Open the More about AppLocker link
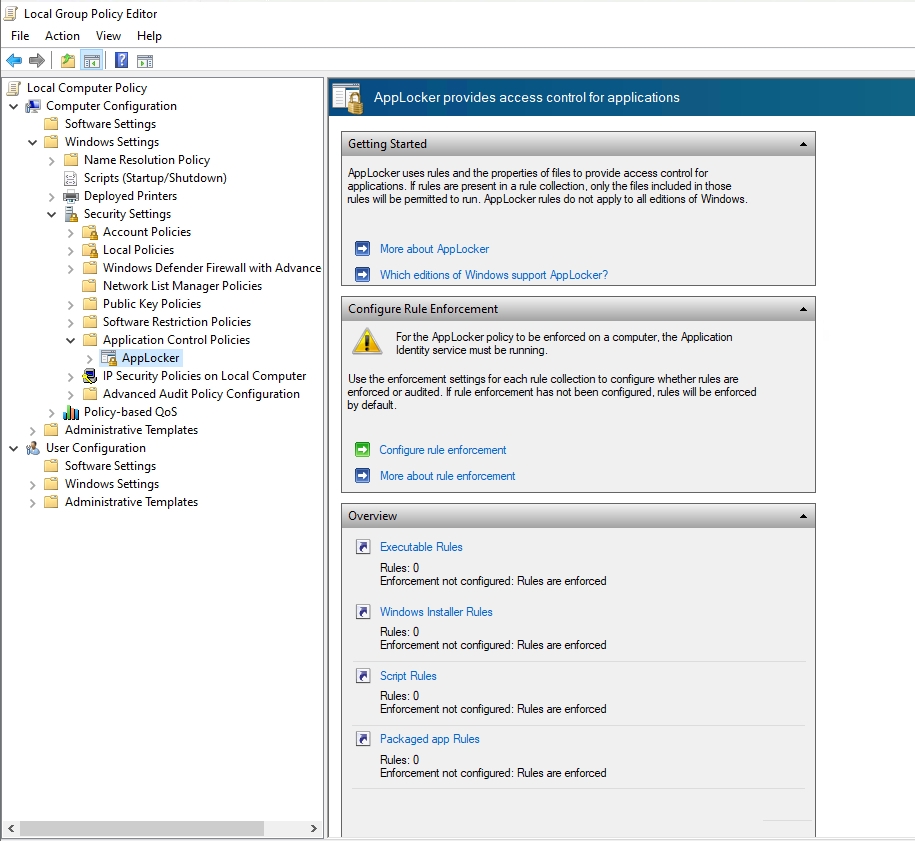This screenshot has height=841, width=915. point(434,249)
